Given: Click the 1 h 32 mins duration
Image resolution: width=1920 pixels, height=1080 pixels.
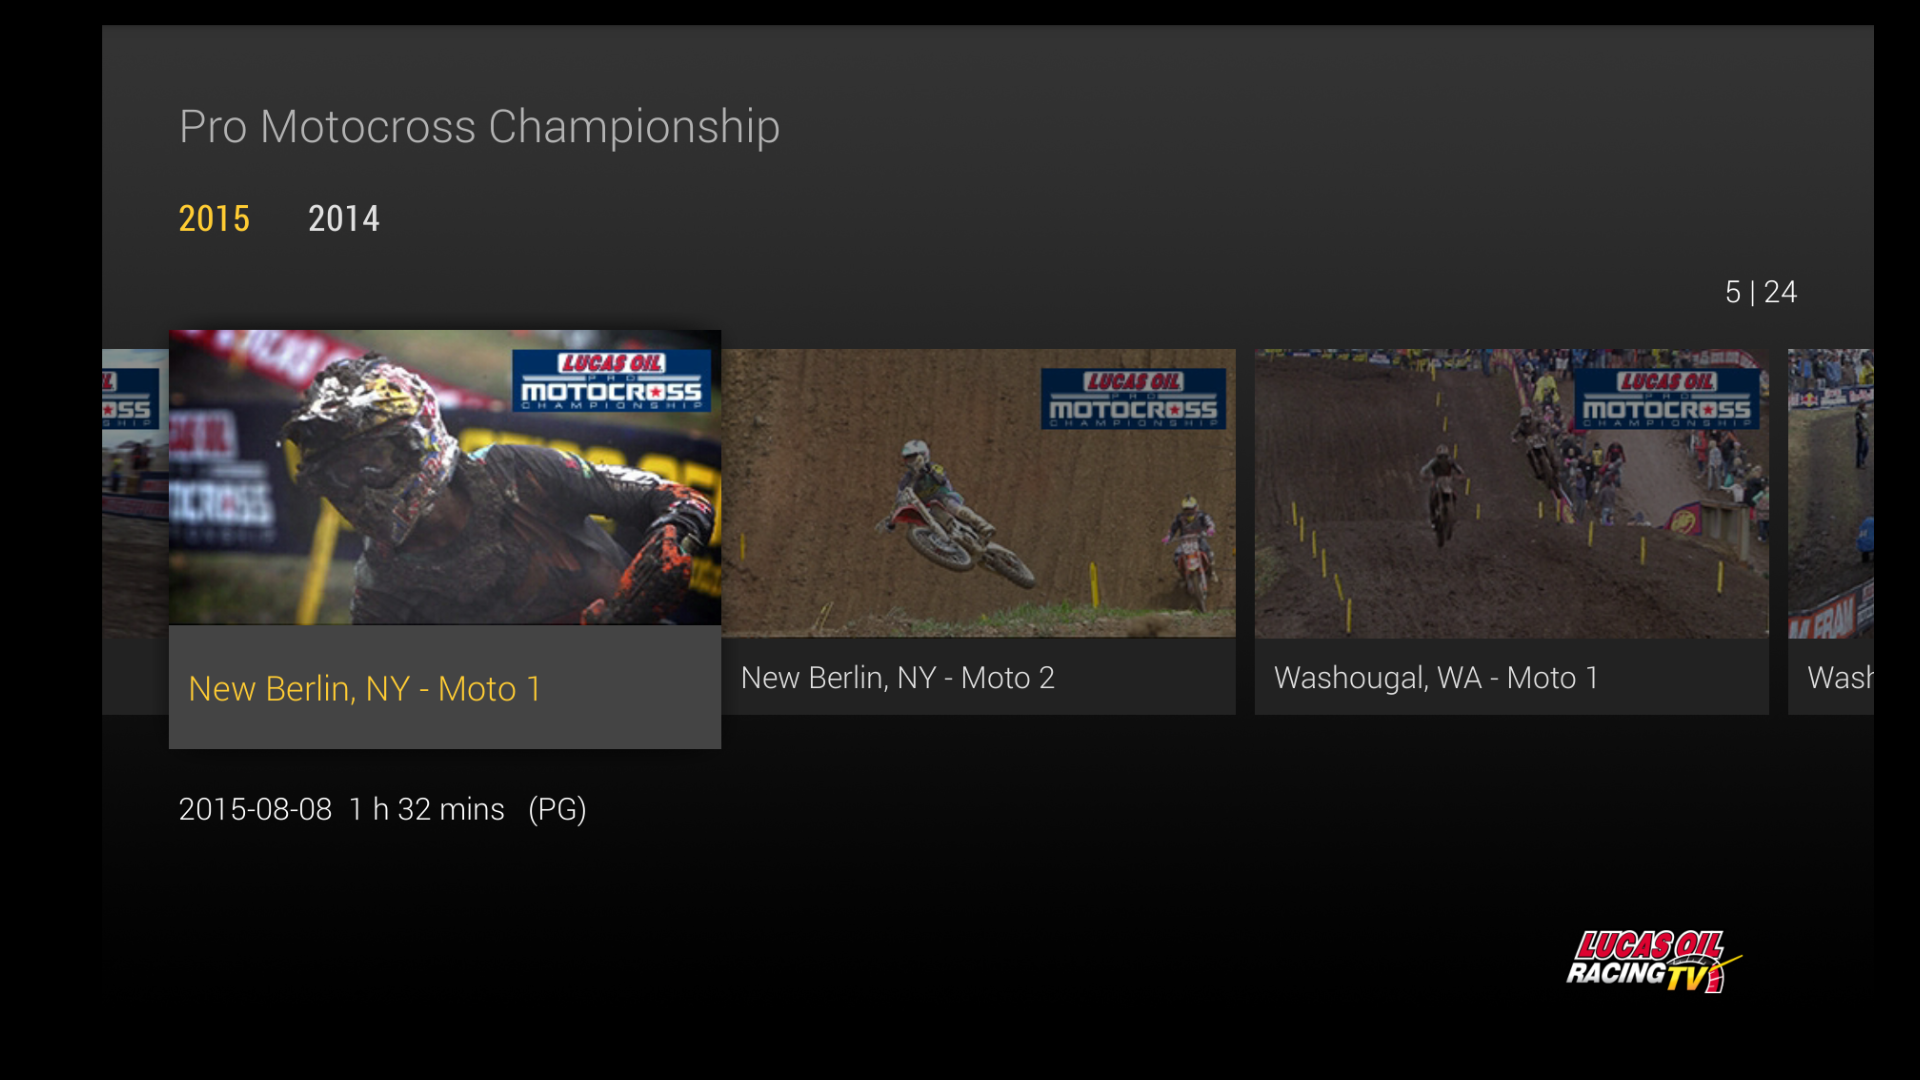Looking at the screenshot, I should (427, 809).
